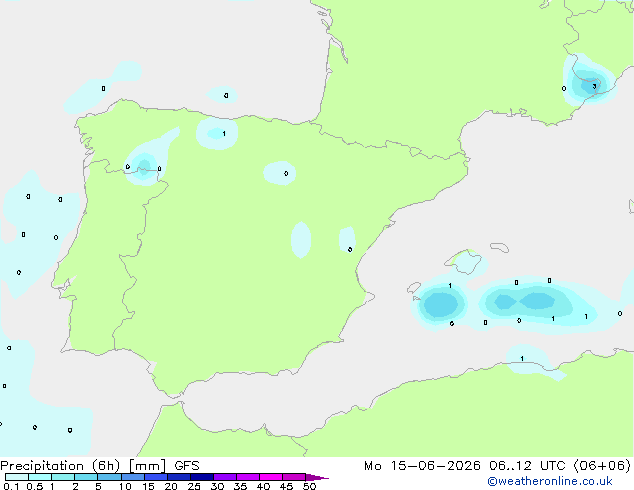Pick the legend swatch between 0.1 and 0.5
634x490 pixels.
click(17, 477)
